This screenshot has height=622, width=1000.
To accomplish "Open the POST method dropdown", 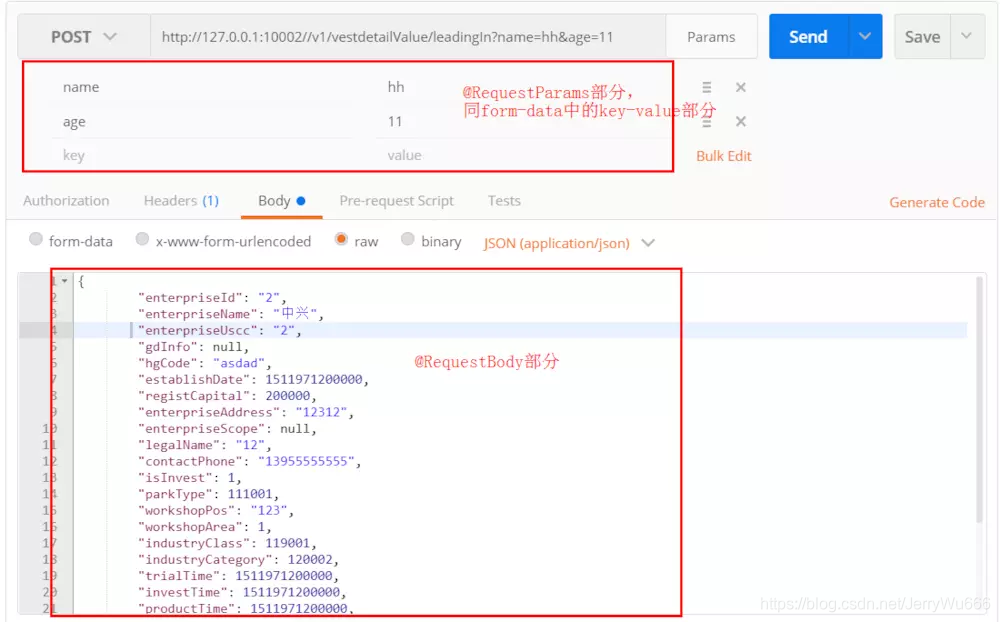I will (84, 37).
